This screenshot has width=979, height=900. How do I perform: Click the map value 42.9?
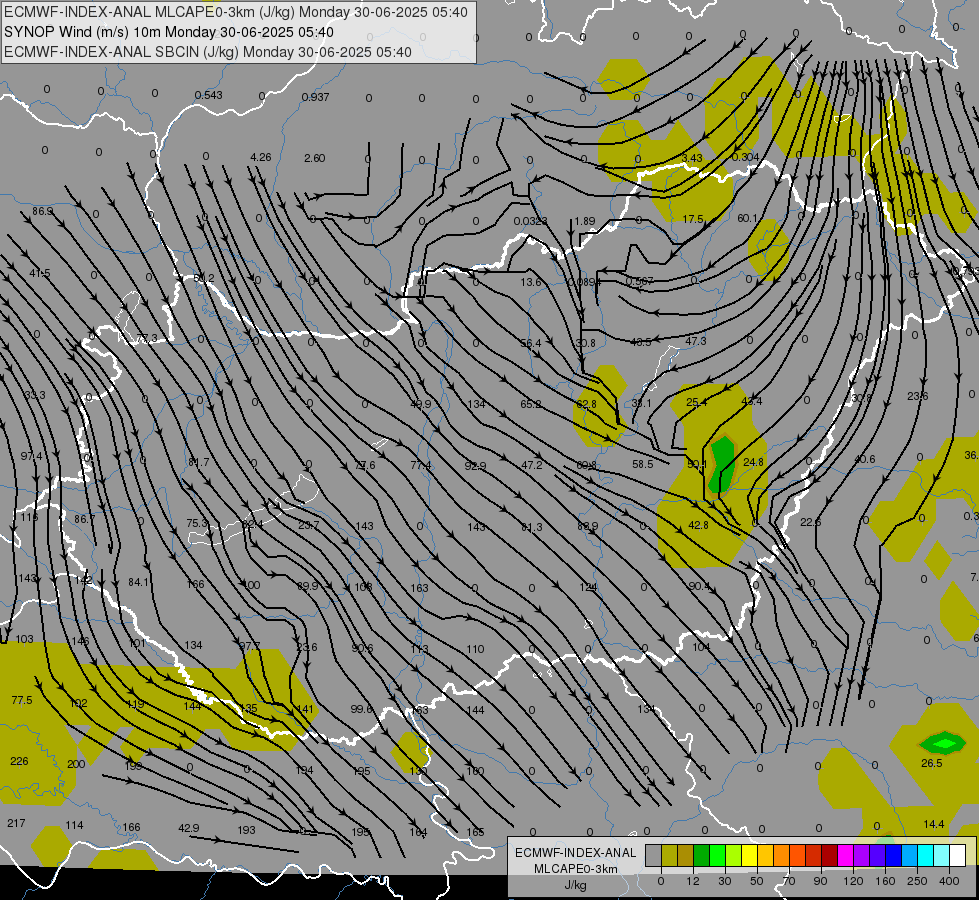click(x=189, y=828)
